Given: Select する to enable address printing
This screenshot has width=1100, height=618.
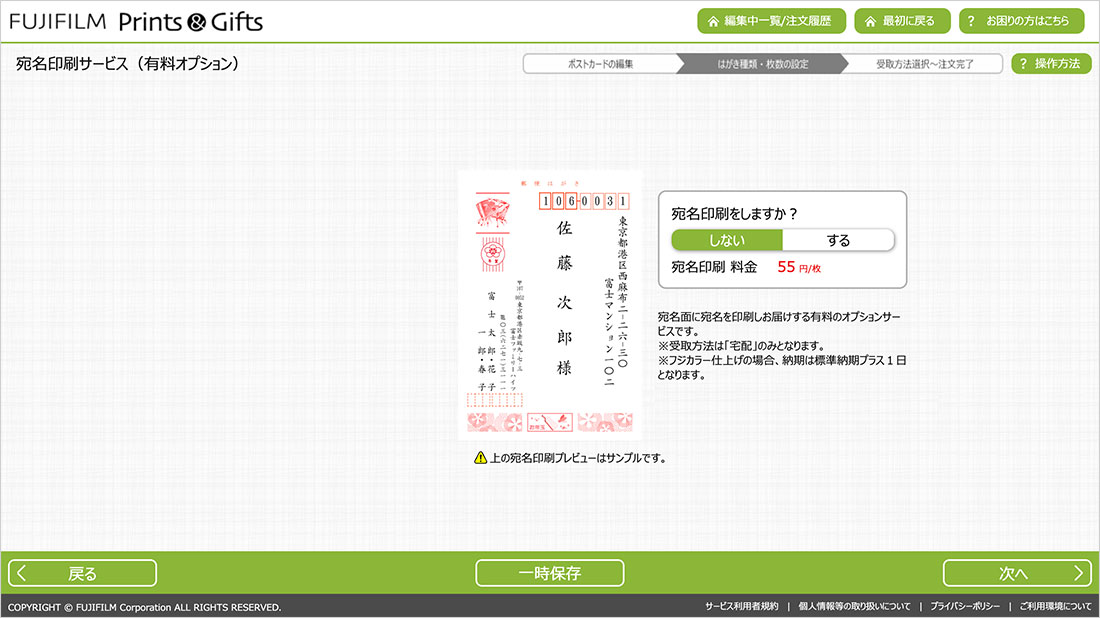Looking at the screenshot, I should coord(838,240).
